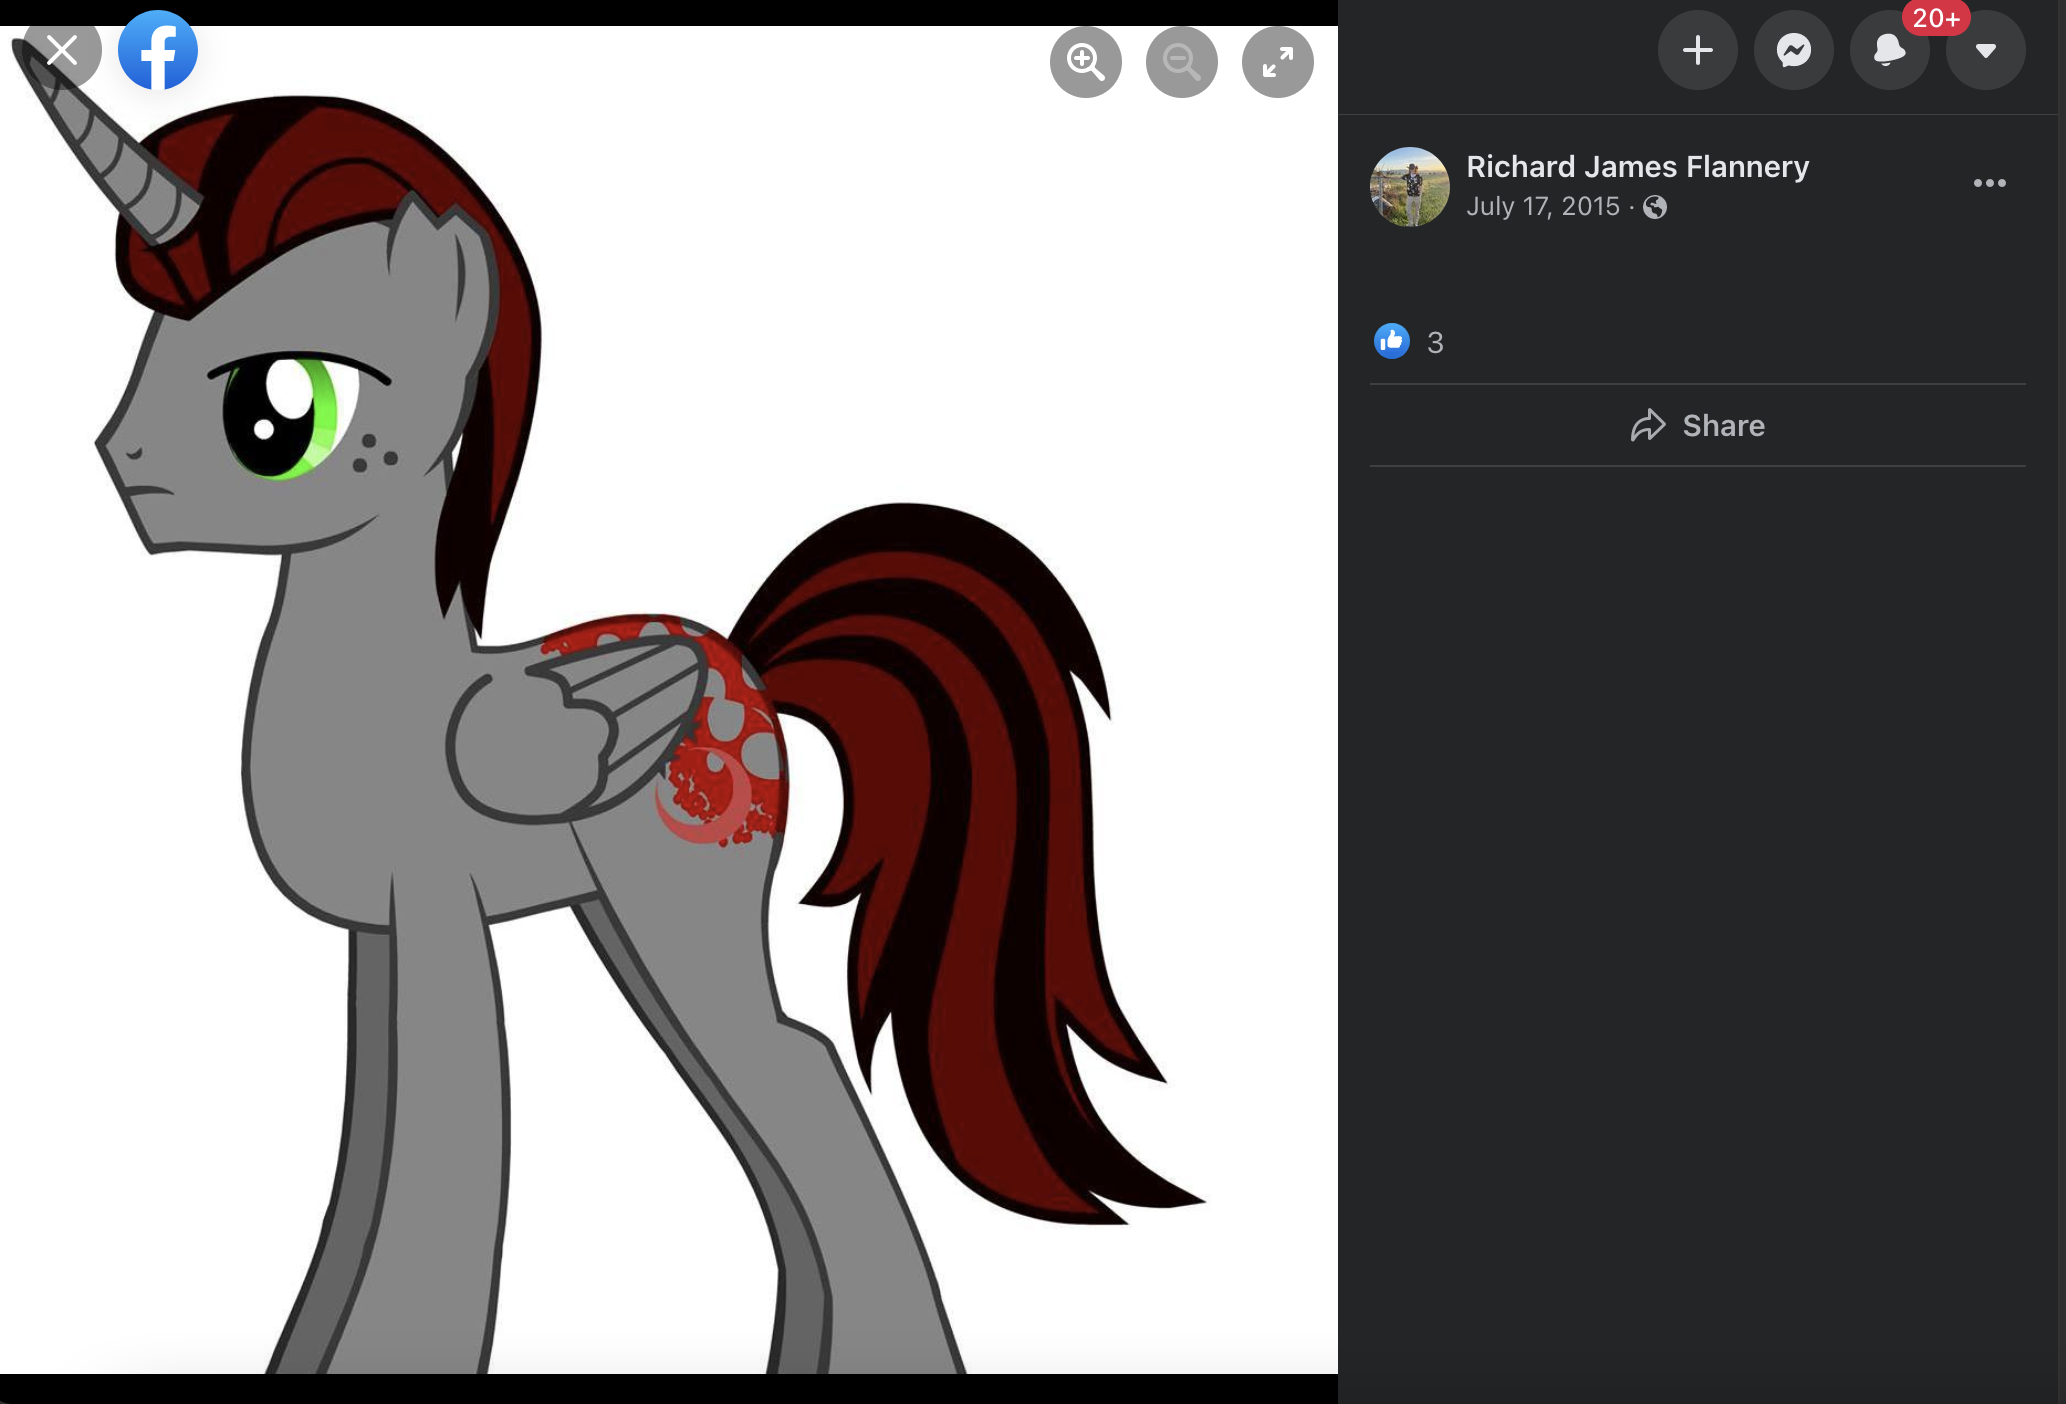Open notifications bell
This screenshot has height=1404, width=2066.
pos(1889,50)
